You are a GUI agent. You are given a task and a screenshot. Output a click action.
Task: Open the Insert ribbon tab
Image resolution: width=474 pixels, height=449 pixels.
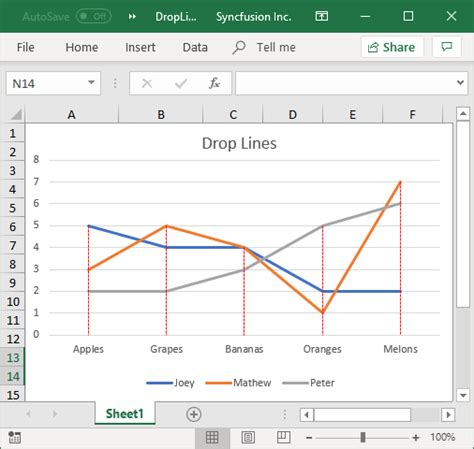point(140,47)
